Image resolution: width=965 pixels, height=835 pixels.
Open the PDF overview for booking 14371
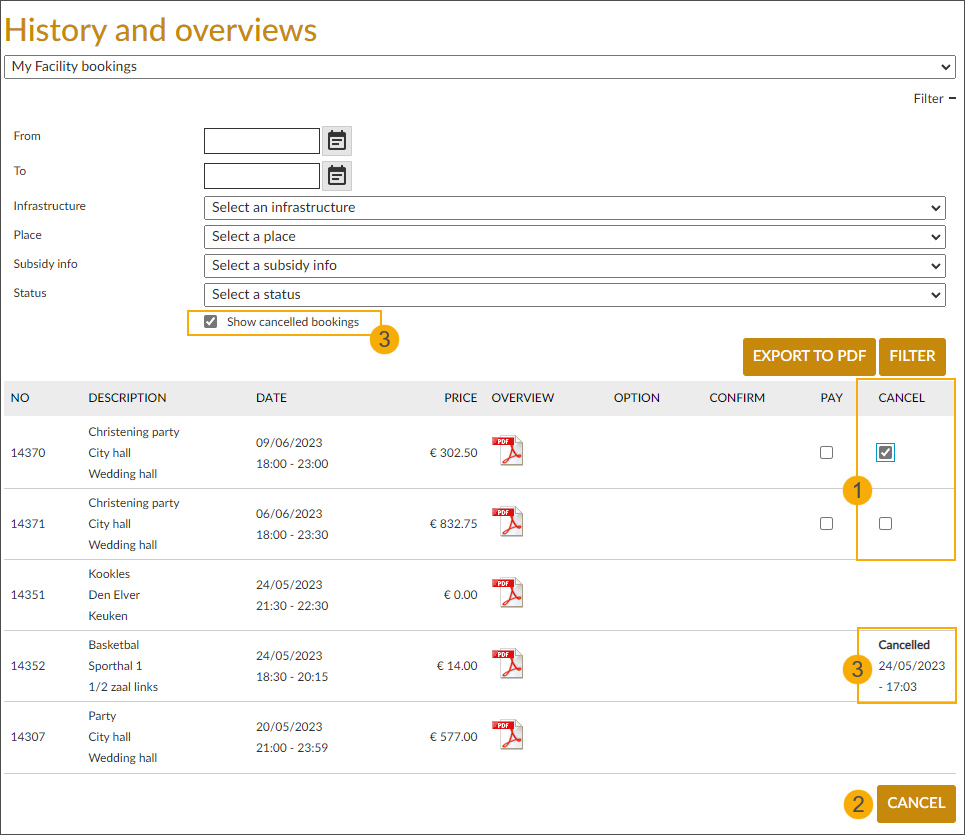pos(508,521)
